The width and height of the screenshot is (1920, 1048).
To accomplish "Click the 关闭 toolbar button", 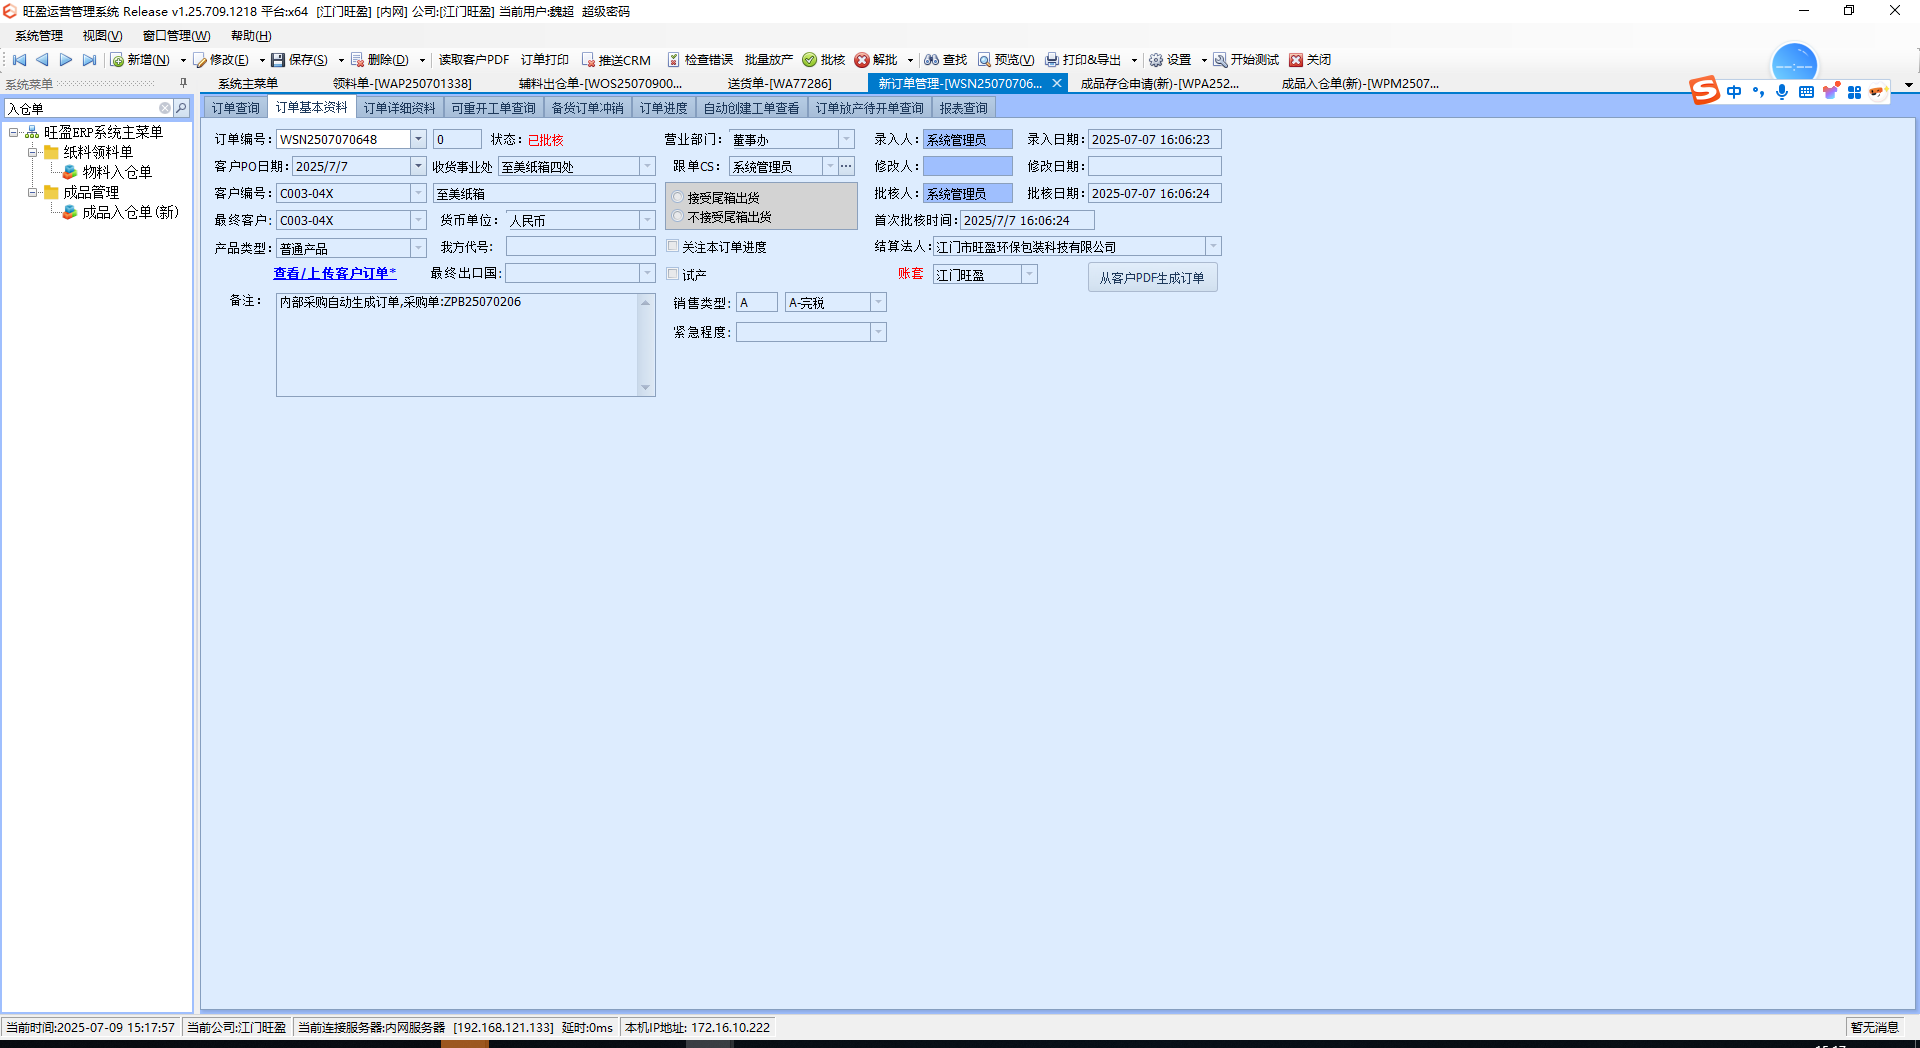I will click(1310, 60).
